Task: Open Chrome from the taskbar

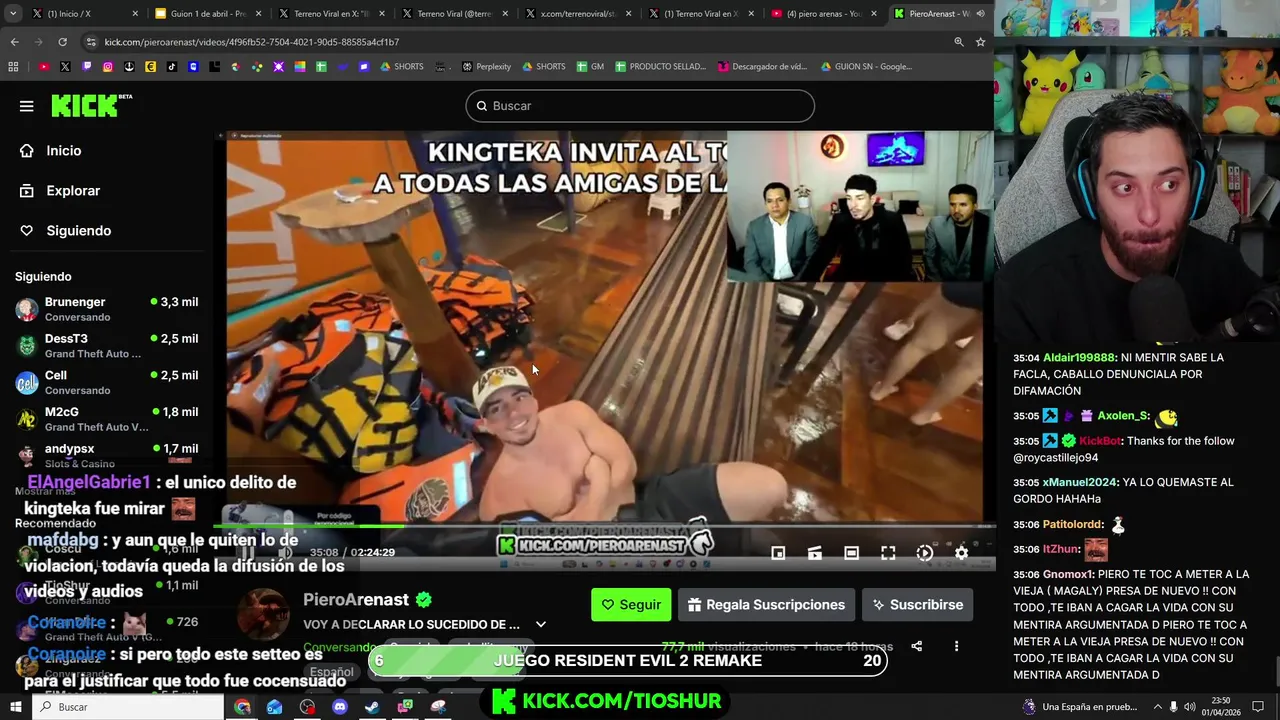Action: tap(242, 707)
